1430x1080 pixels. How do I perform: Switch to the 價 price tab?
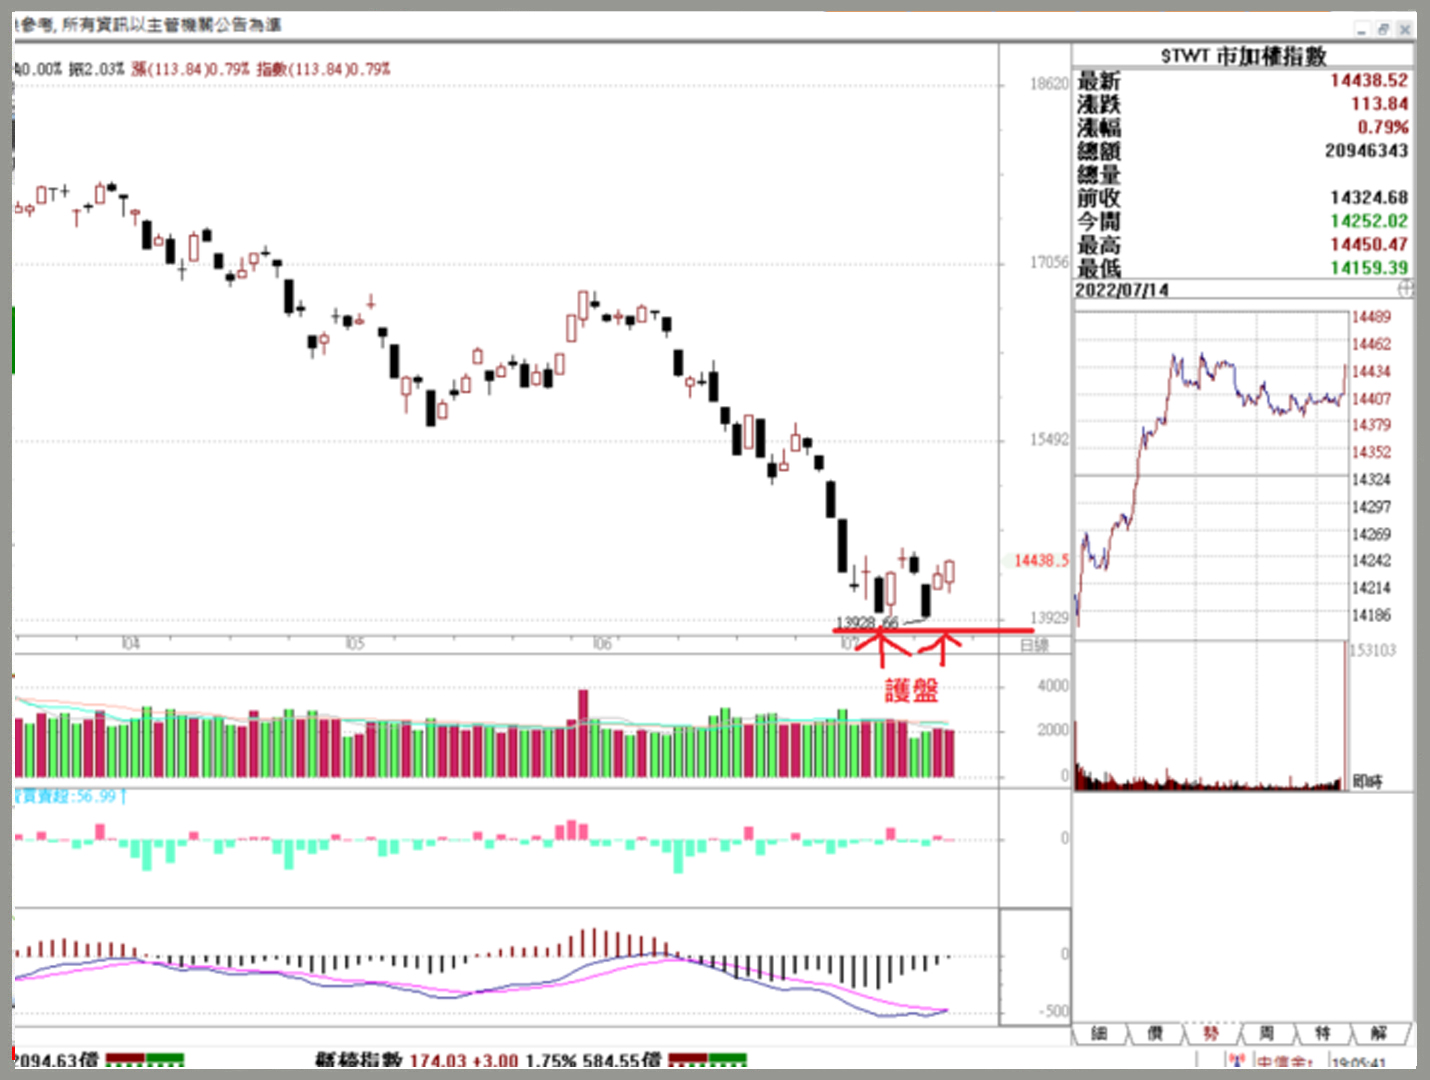point(1155,1033)
